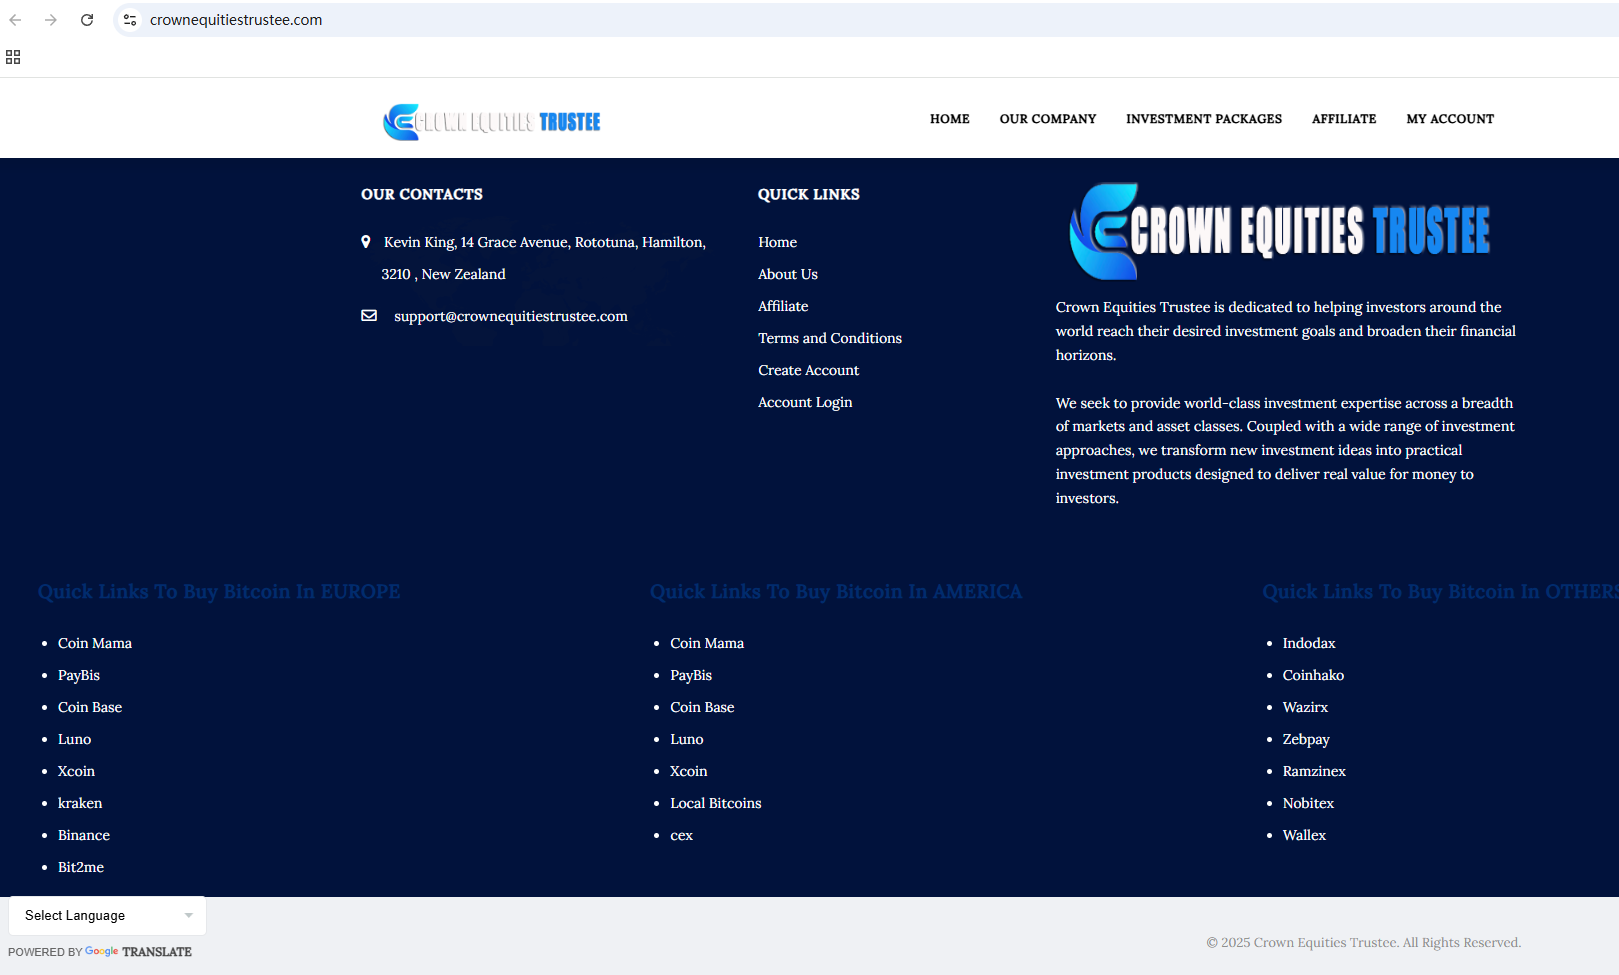This screenshot has height=975, width=1619.
Task: Click the Kevin King, 14 Grace Avenue address
Action: coord(544,258)
